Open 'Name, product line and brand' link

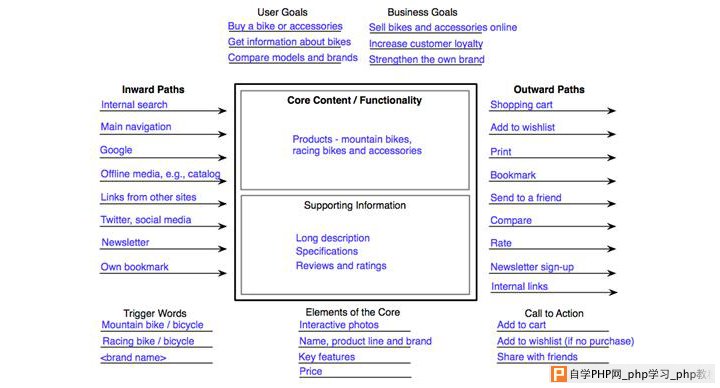(x=366, y=342)
